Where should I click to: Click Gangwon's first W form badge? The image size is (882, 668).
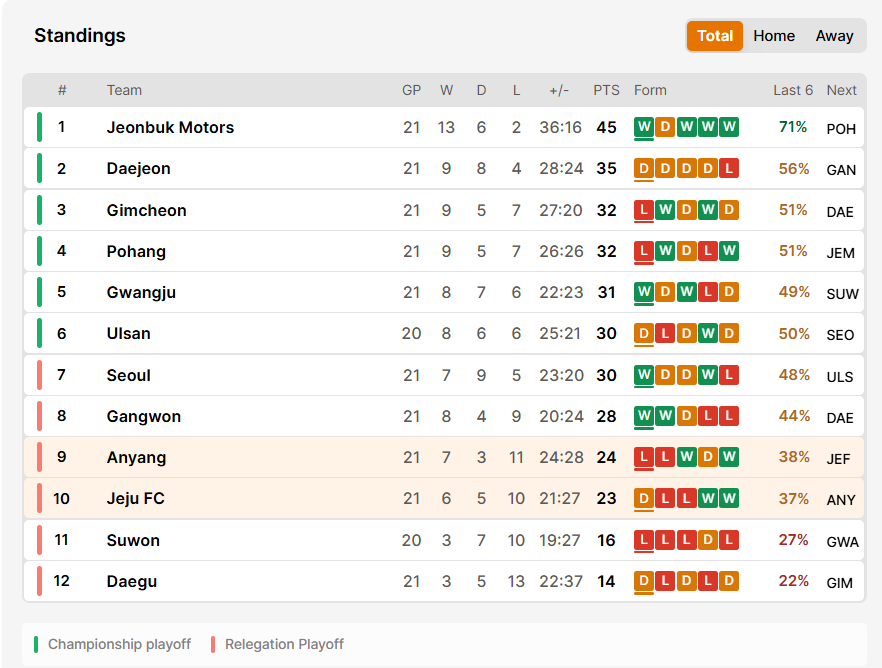click(x=644, y=416)
